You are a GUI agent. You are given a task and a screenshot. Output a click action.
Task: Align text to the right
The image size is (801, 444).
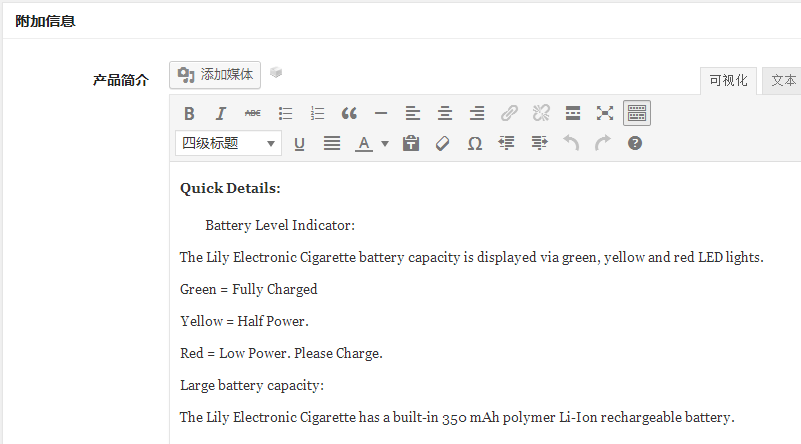tap(477, 113)
